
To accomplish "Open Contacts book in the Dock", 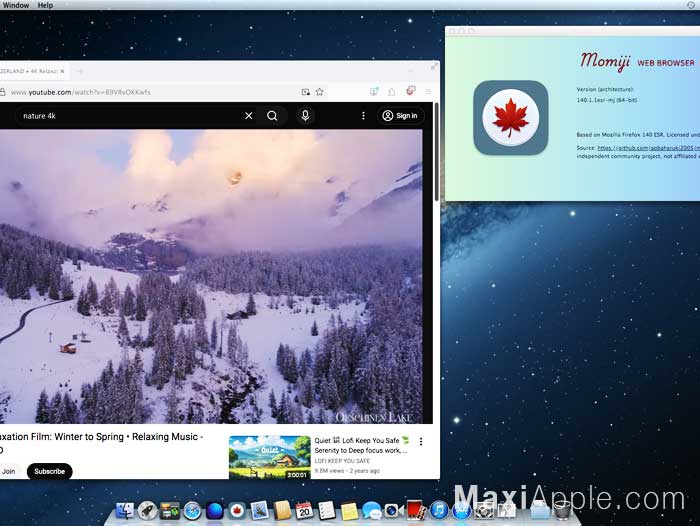I will [x=282, y=510].
